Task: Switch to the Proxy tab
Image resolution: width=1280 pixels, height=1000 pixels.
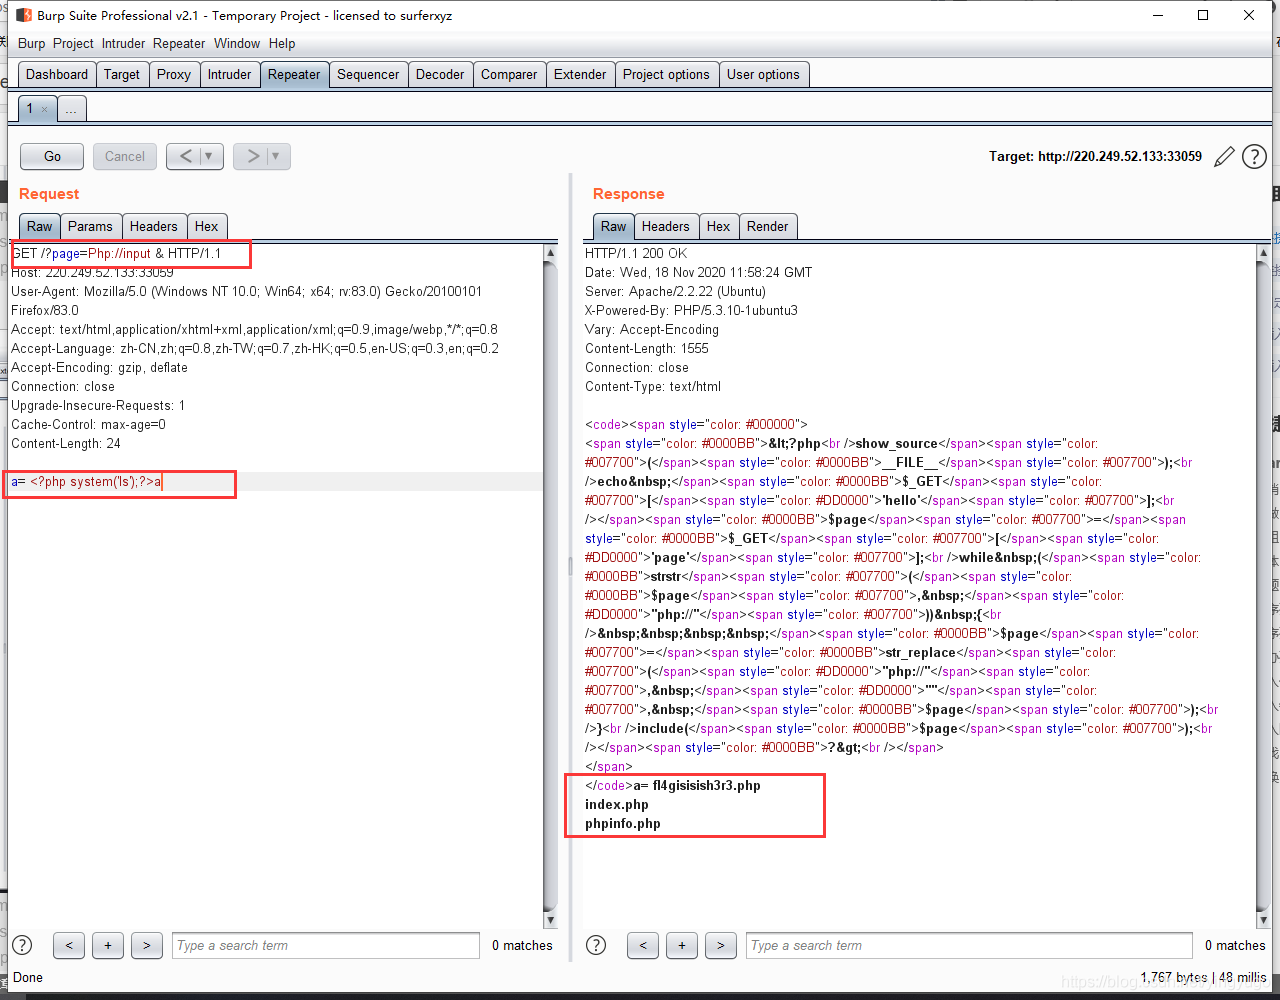Action: (174, 74)
